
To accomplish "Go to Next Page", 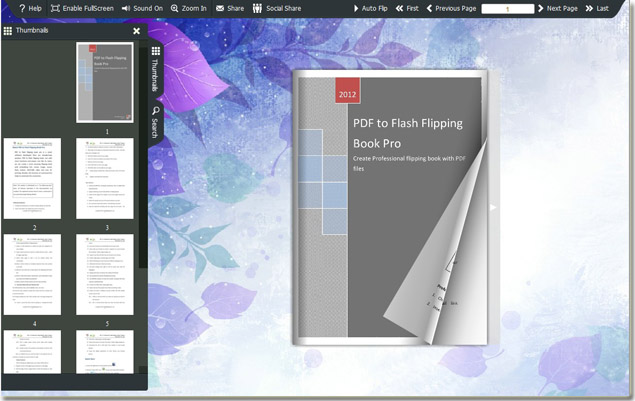I will click(558, 8).
